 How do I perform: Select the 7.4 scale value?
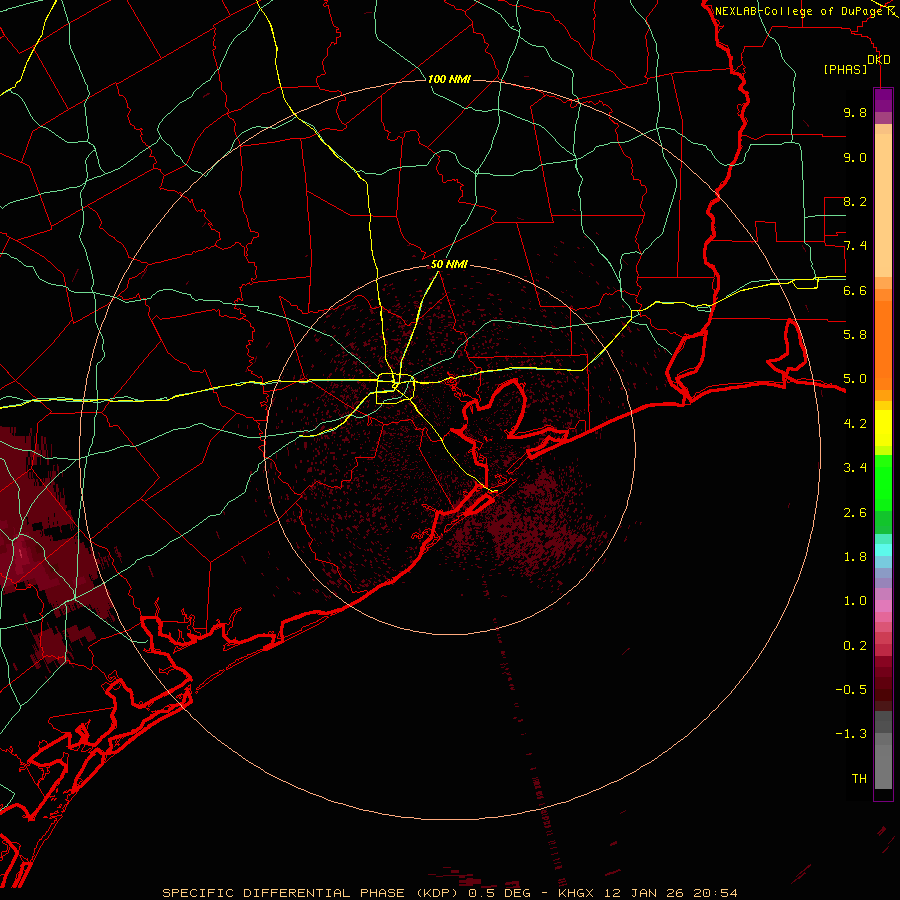(x=855, y=246)
